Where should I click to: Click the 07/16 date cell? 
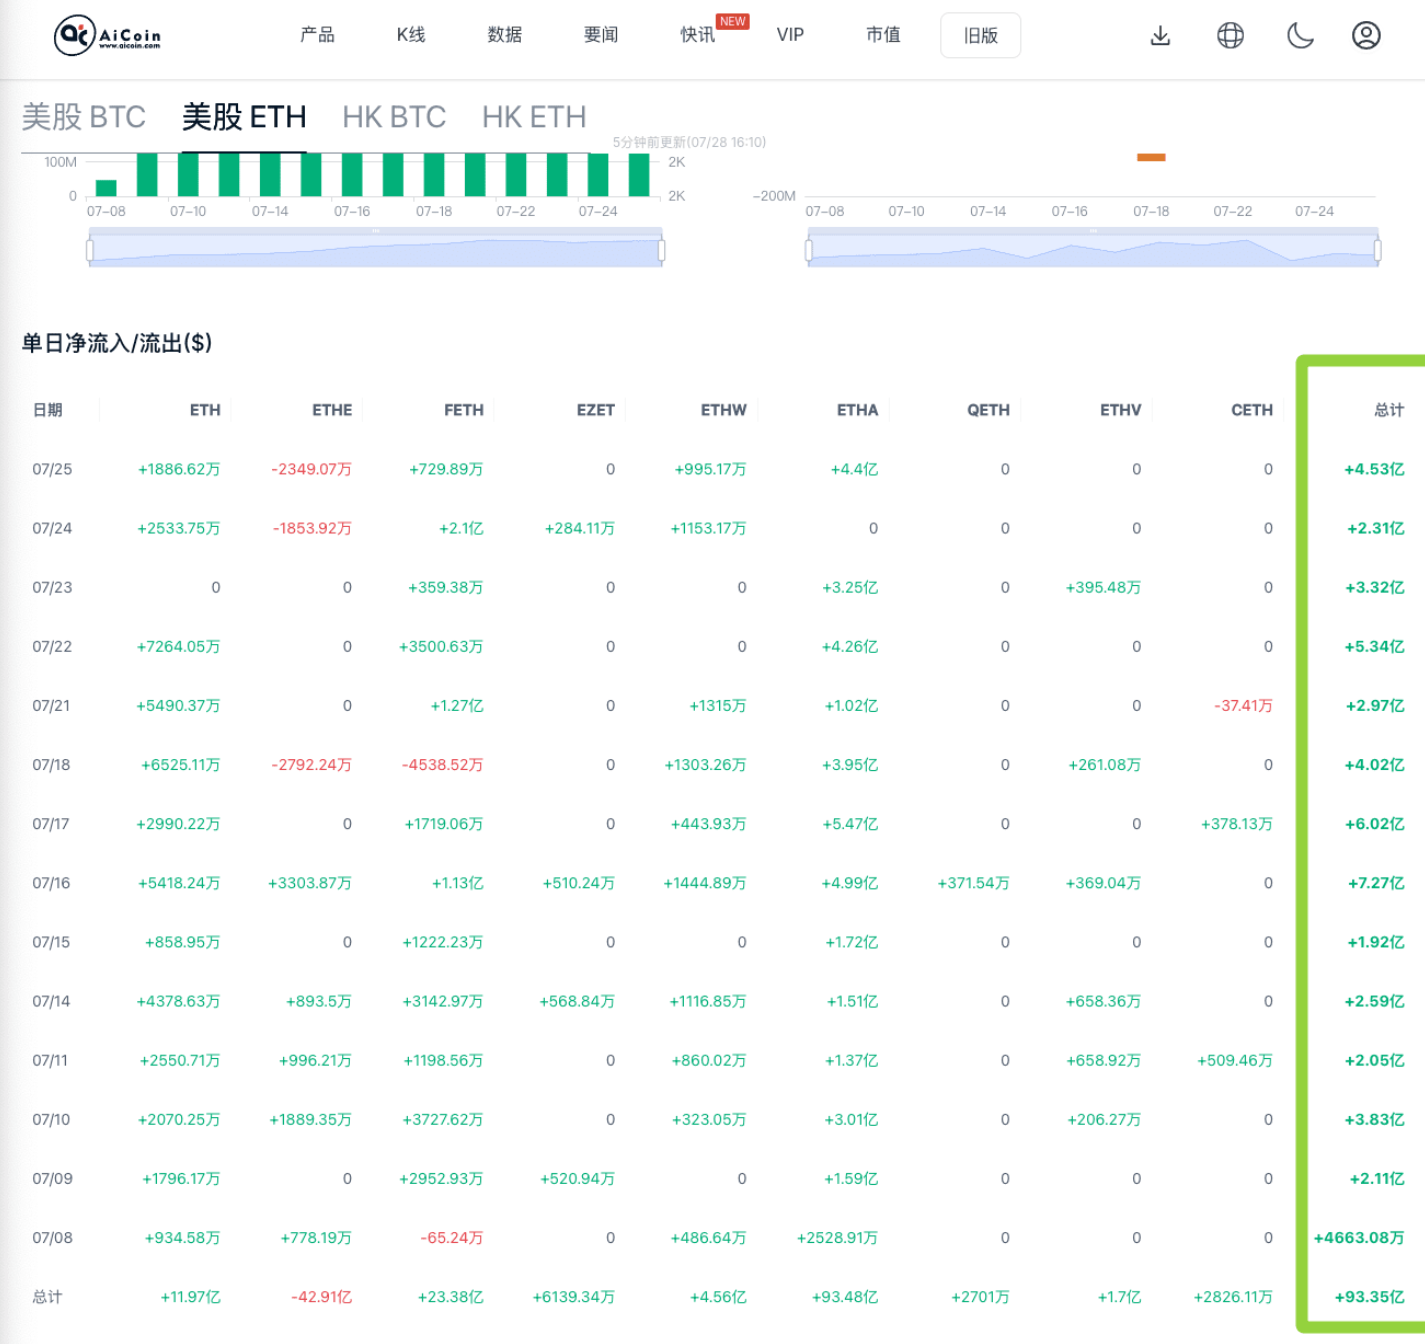[x=52, y=883]
